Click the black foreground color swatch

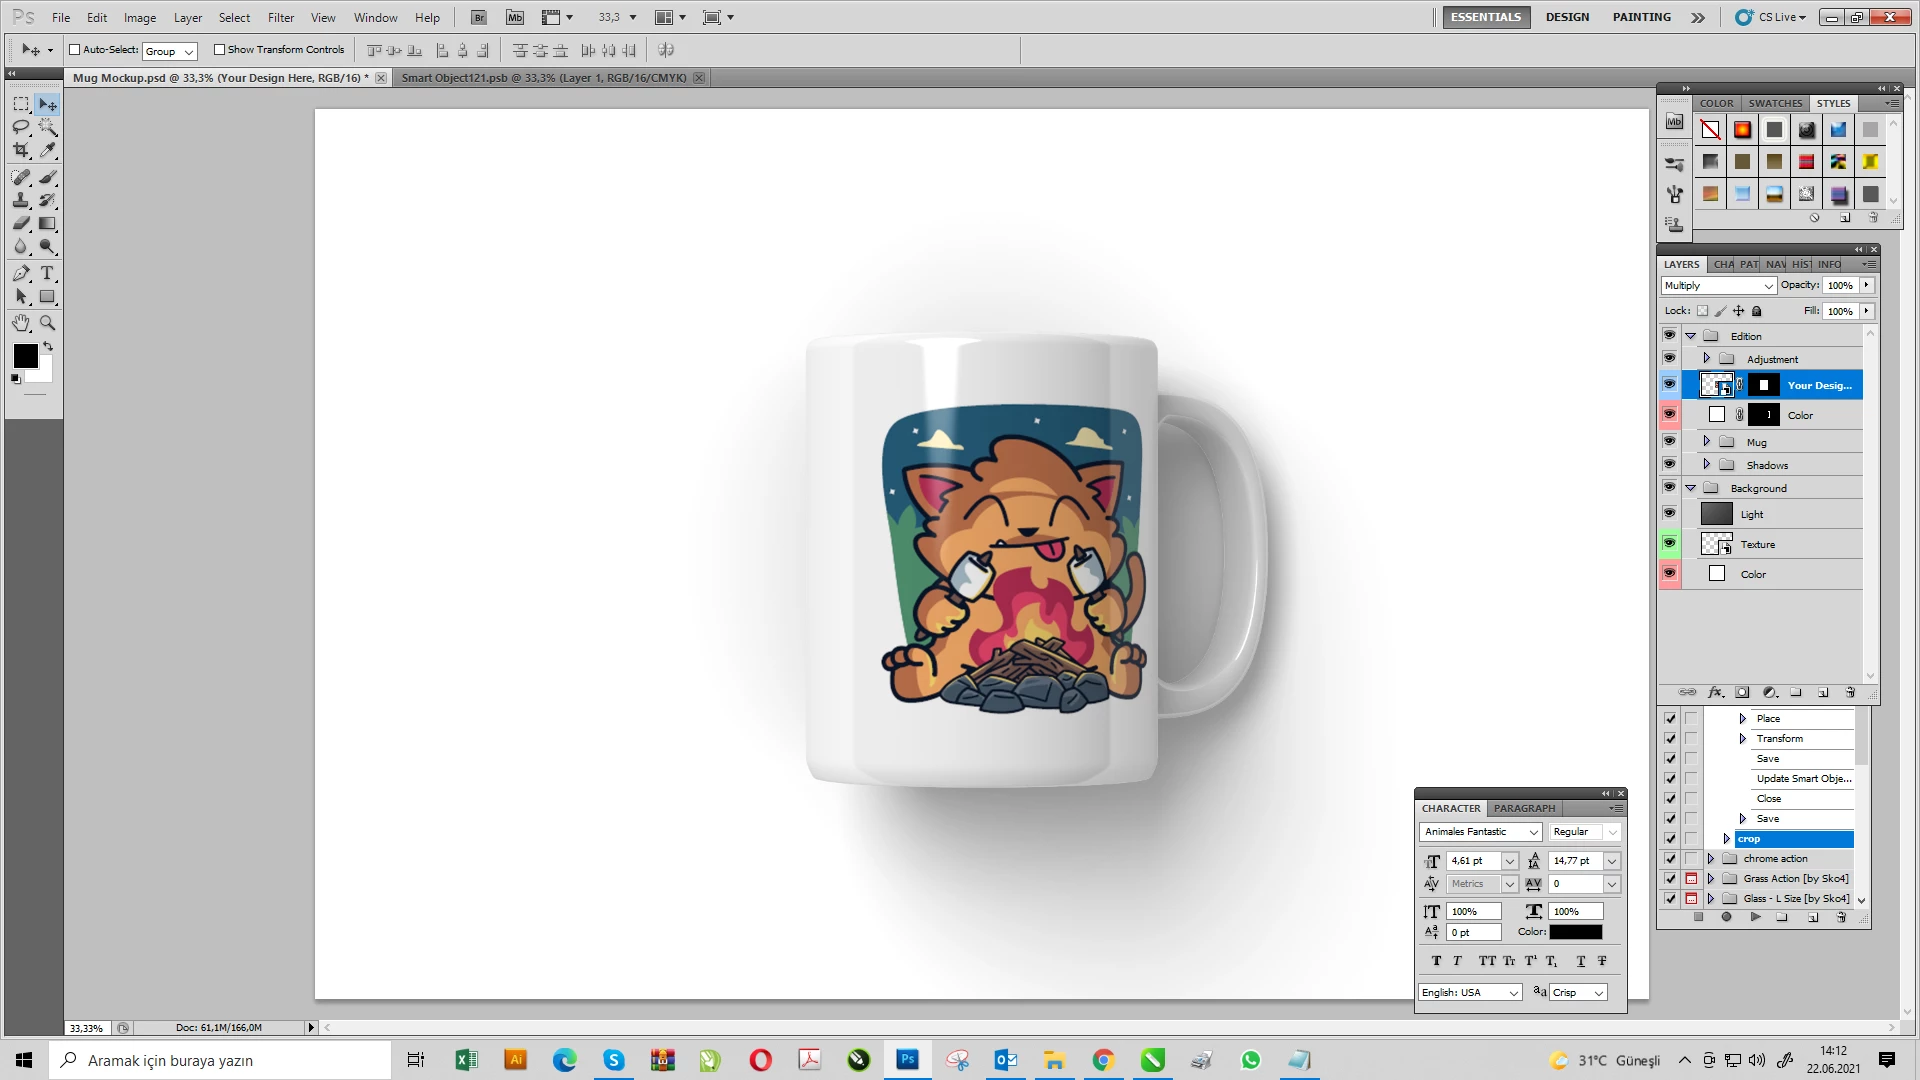coord(25,355)
